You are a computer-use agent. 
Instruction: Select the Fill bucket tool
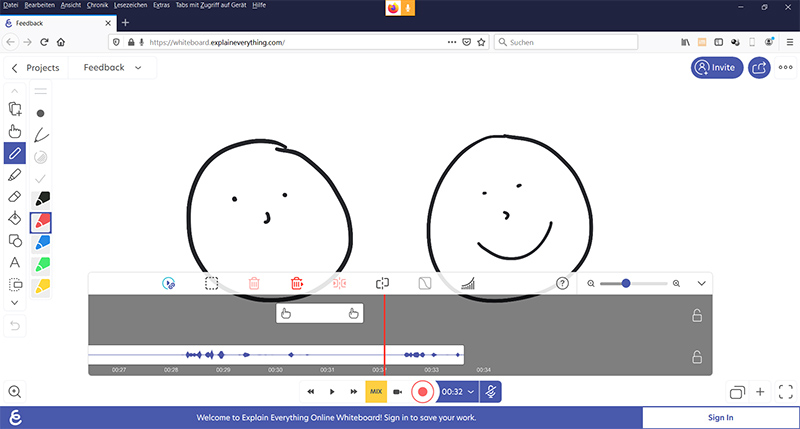[15, 218]
